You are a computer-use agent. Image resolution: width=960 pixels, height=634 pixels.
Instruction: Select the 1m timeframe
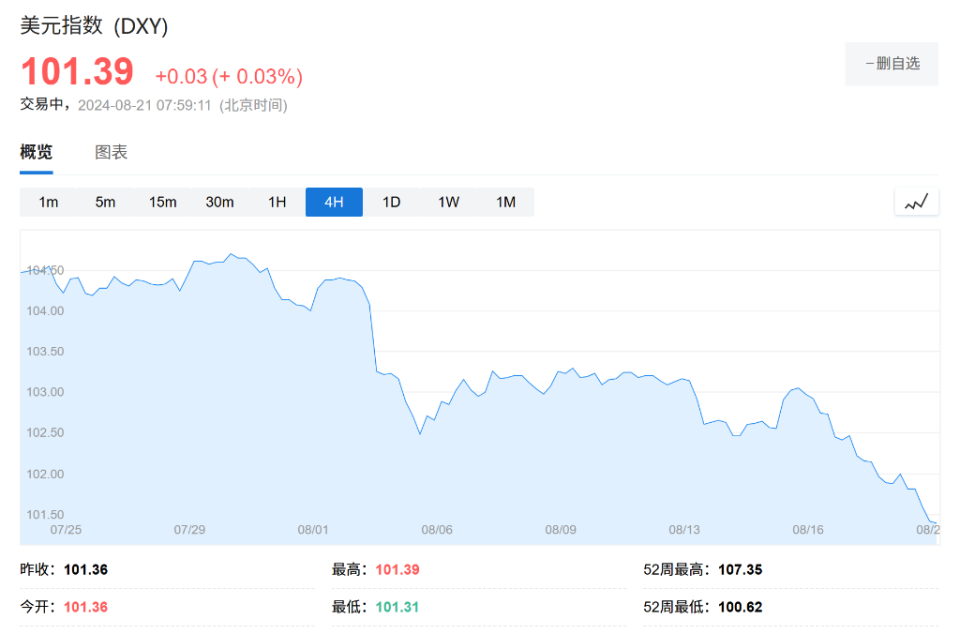point(48,202)
